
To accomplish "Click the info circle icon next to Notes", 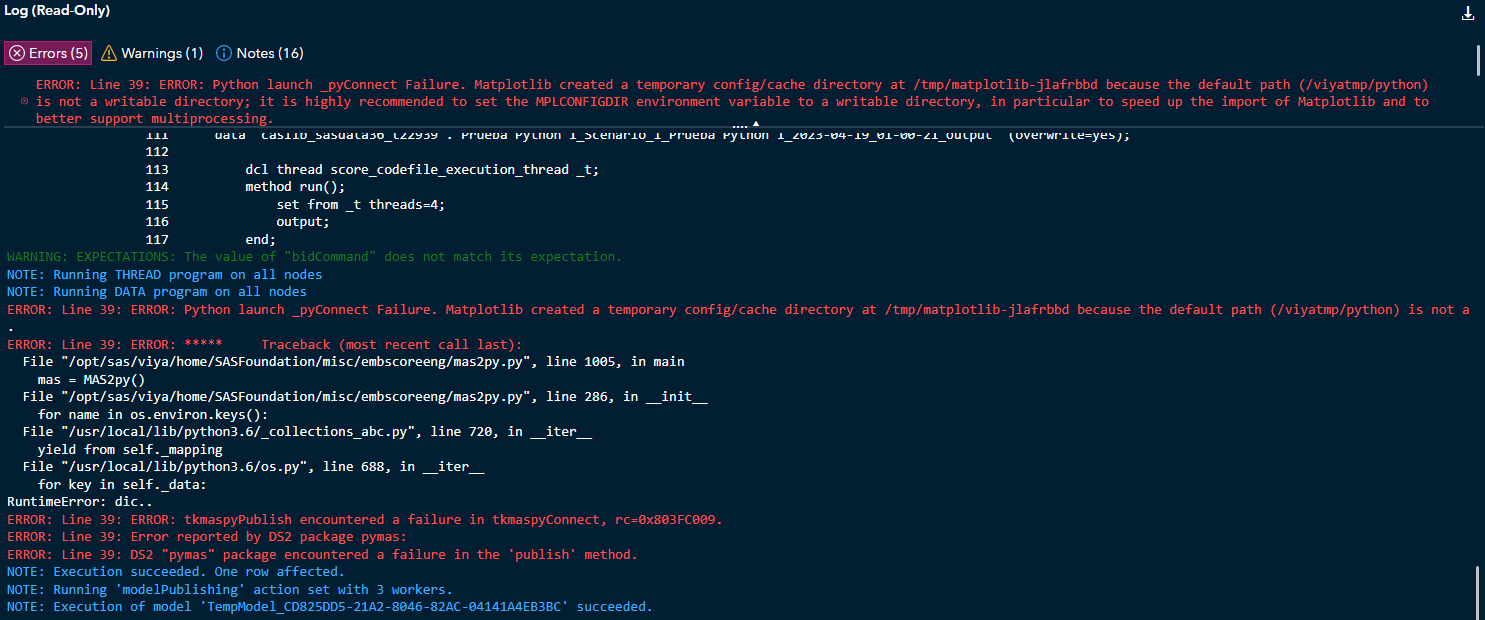I will tap(226, 53).
